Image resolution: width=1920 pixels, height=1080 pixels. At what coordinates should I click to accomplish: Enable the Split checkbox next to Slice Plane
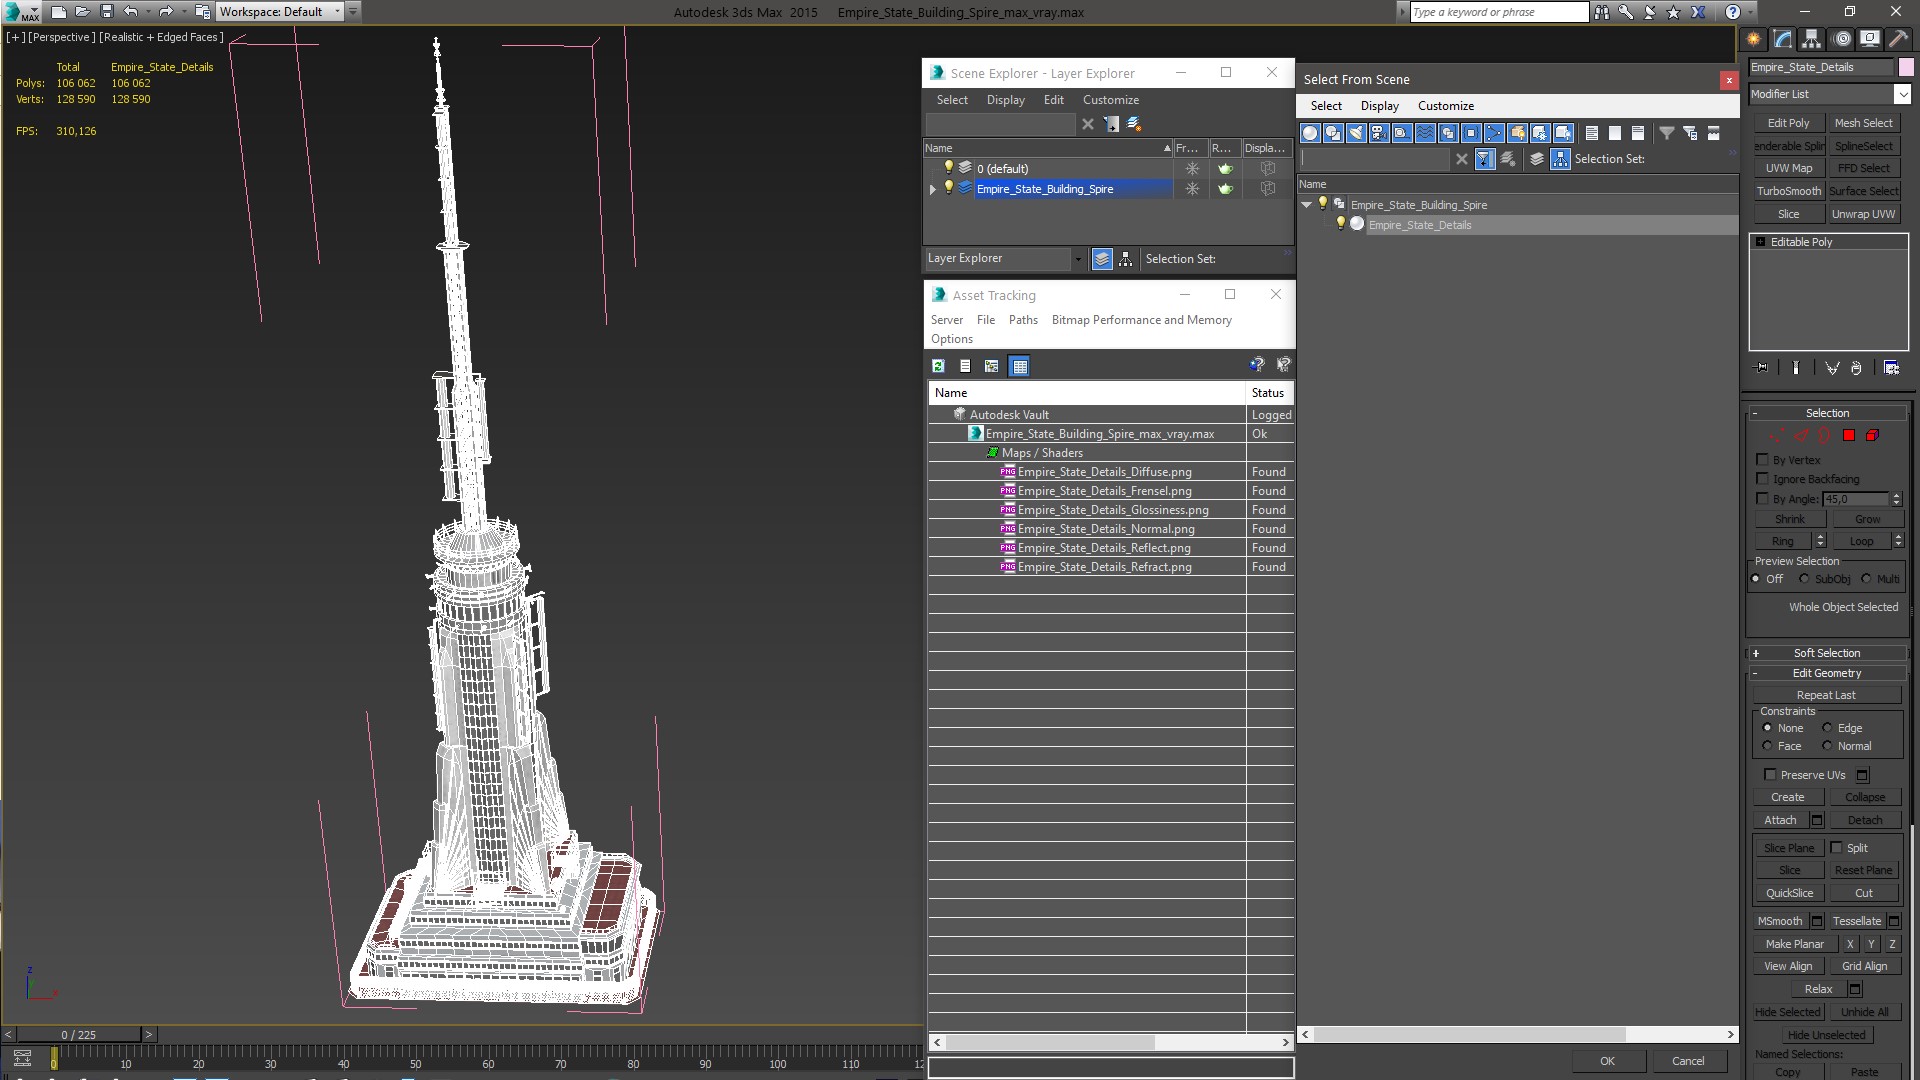(1836, 848)
